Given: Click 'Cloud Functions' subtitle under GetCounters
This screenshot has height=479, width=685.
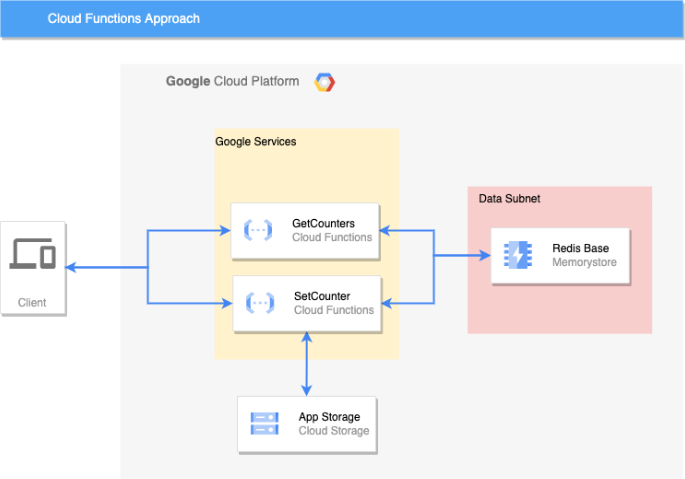Looking at the screenshot, I should point(332,237).
